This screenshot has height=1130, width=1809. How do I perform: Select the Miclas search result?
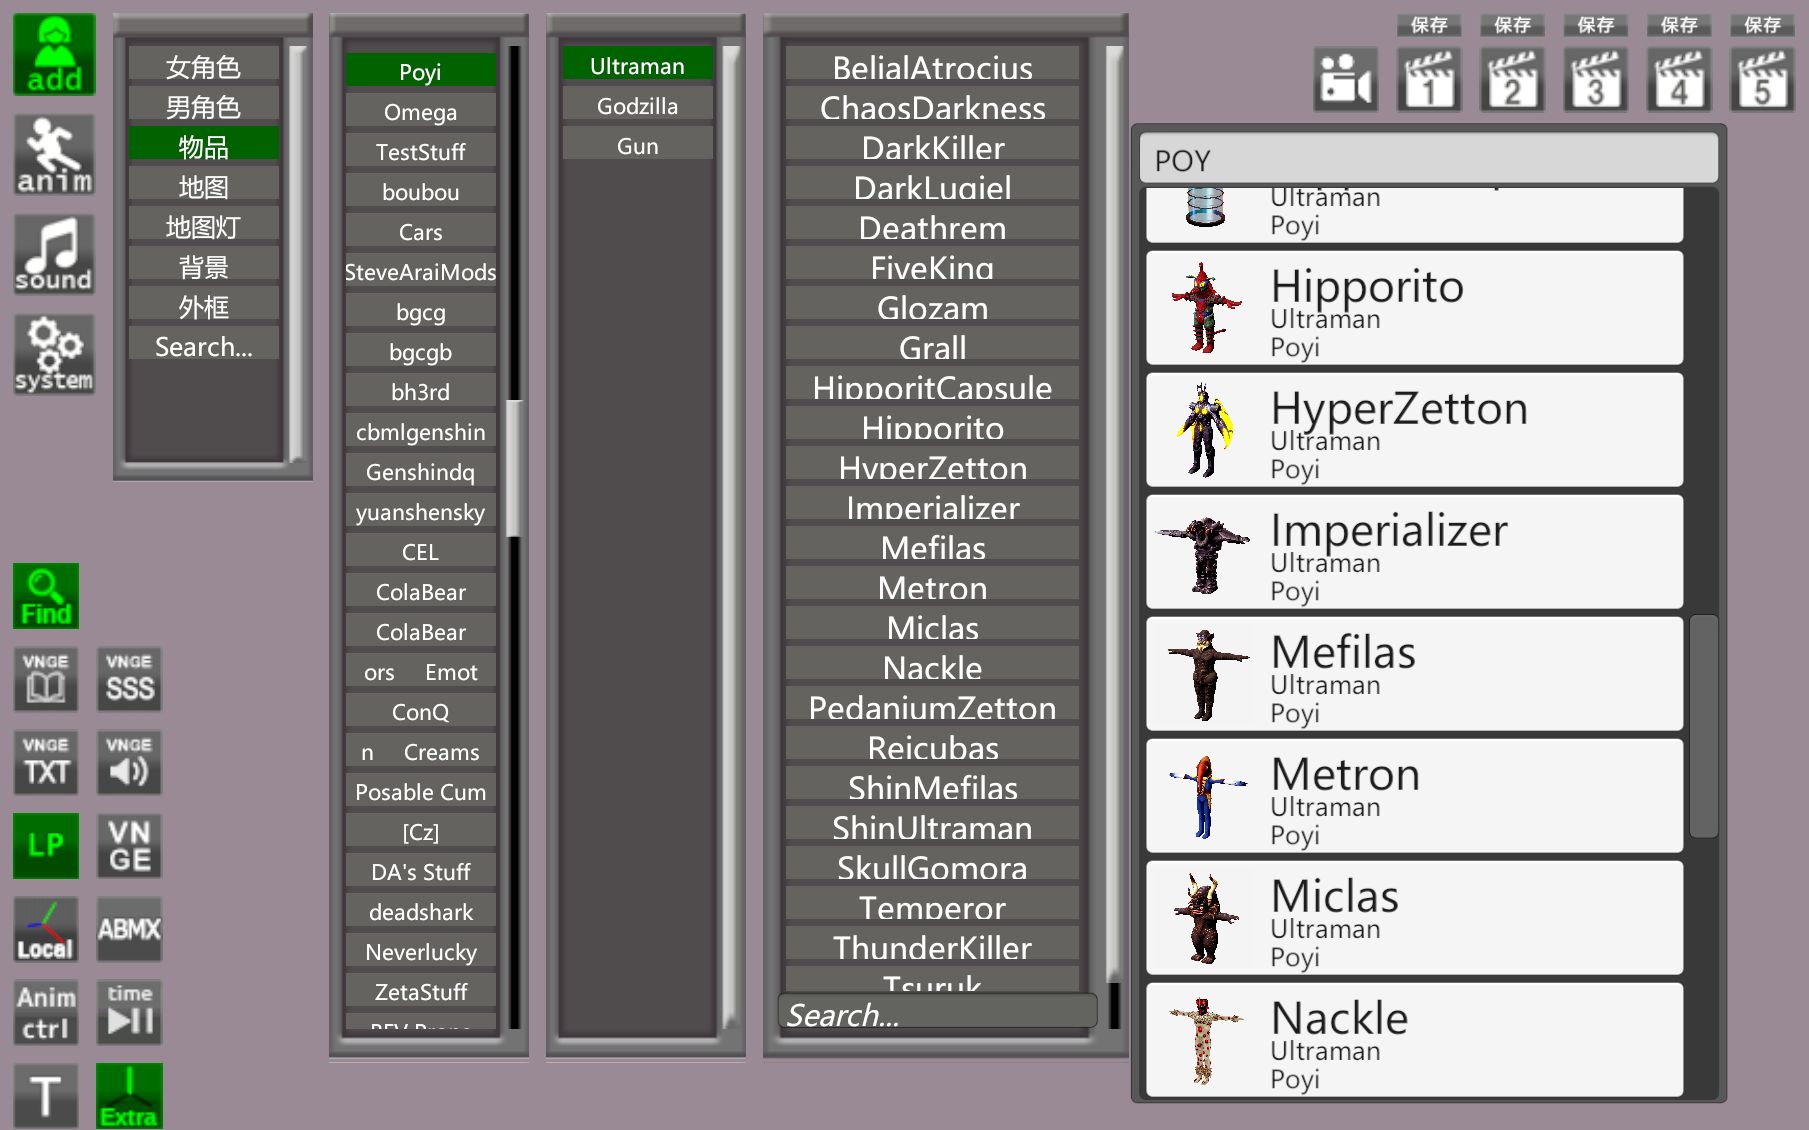[1414, 918]
